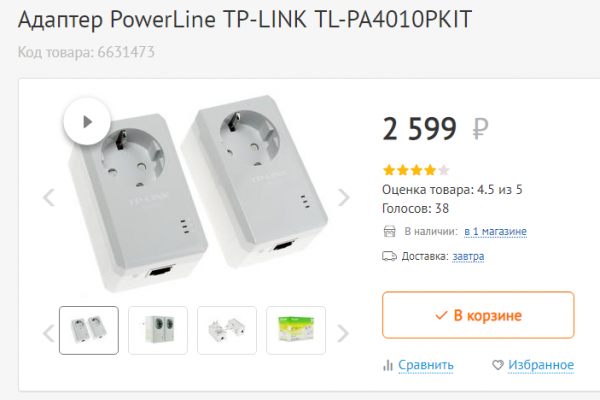Click the В корзине button
Screen dimensions: 600x400
pyautogui.click(x=478, y=315)
